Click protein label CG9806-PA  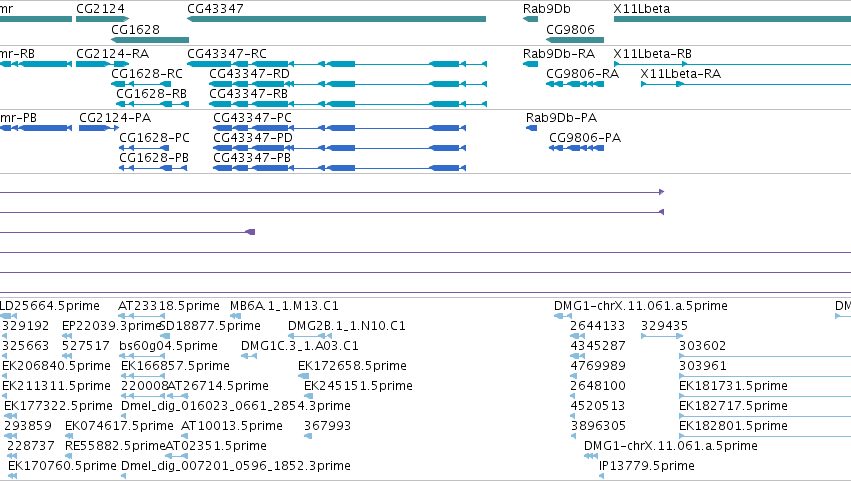tap(585, 137)
